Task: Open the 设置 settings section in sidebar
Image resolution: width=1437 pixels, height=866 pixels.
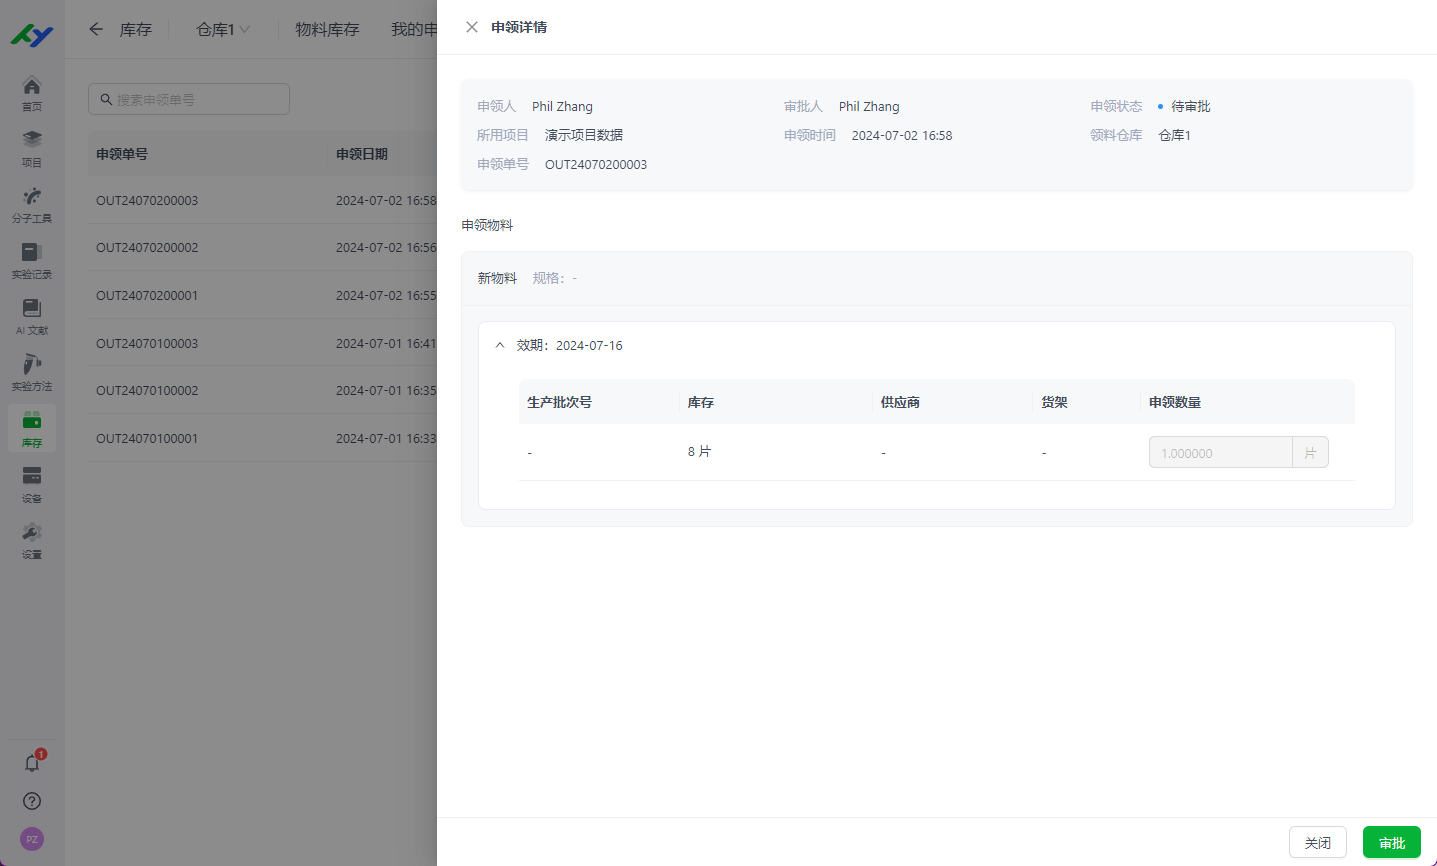Action: click(31, 533)
